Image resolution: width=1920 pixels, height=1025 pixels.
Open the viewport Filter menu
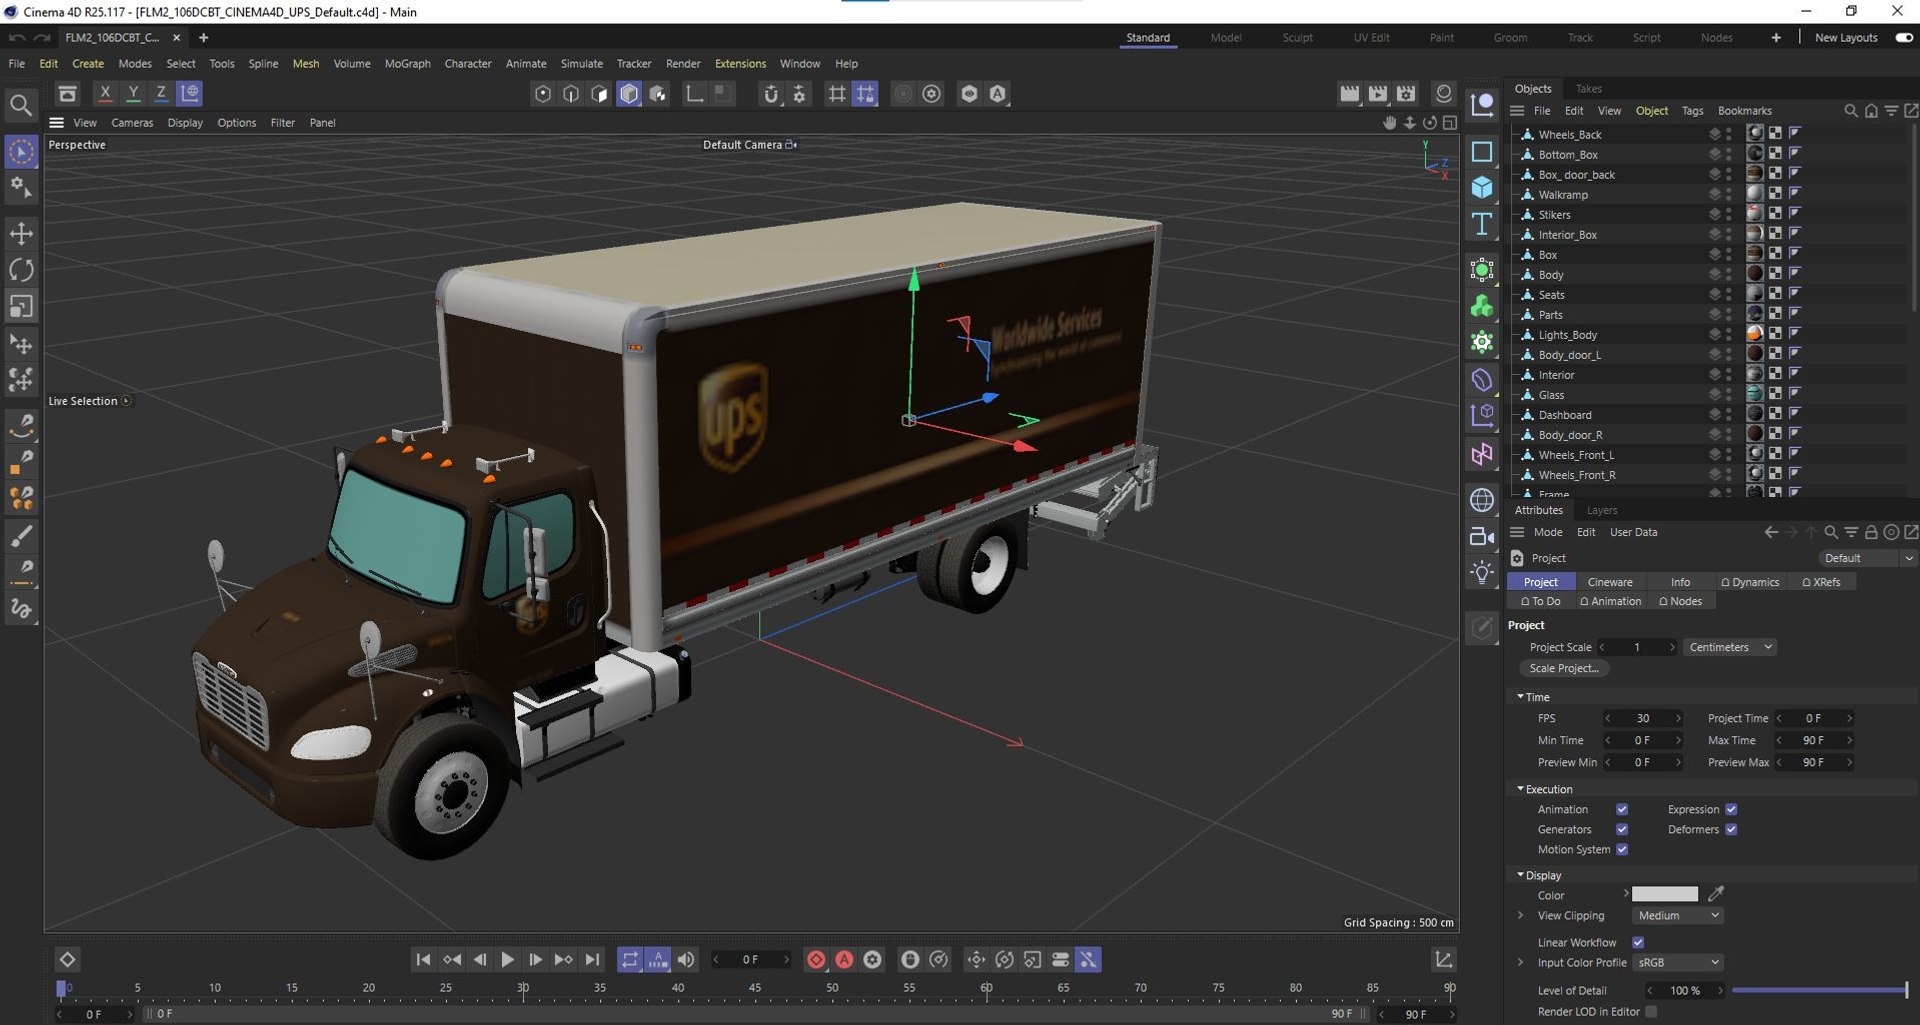tap(282, 123)
